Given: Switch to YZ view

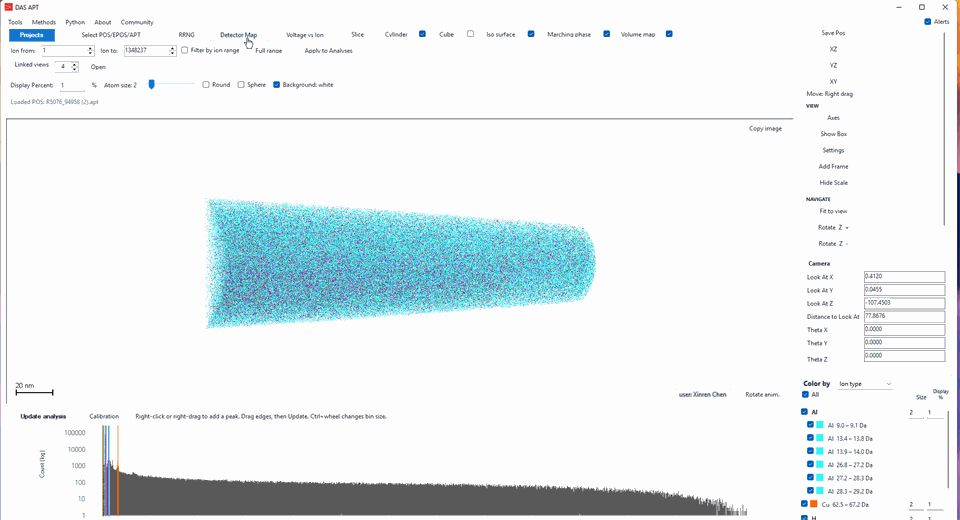Looking at the screenshot, I should (833, 66).
